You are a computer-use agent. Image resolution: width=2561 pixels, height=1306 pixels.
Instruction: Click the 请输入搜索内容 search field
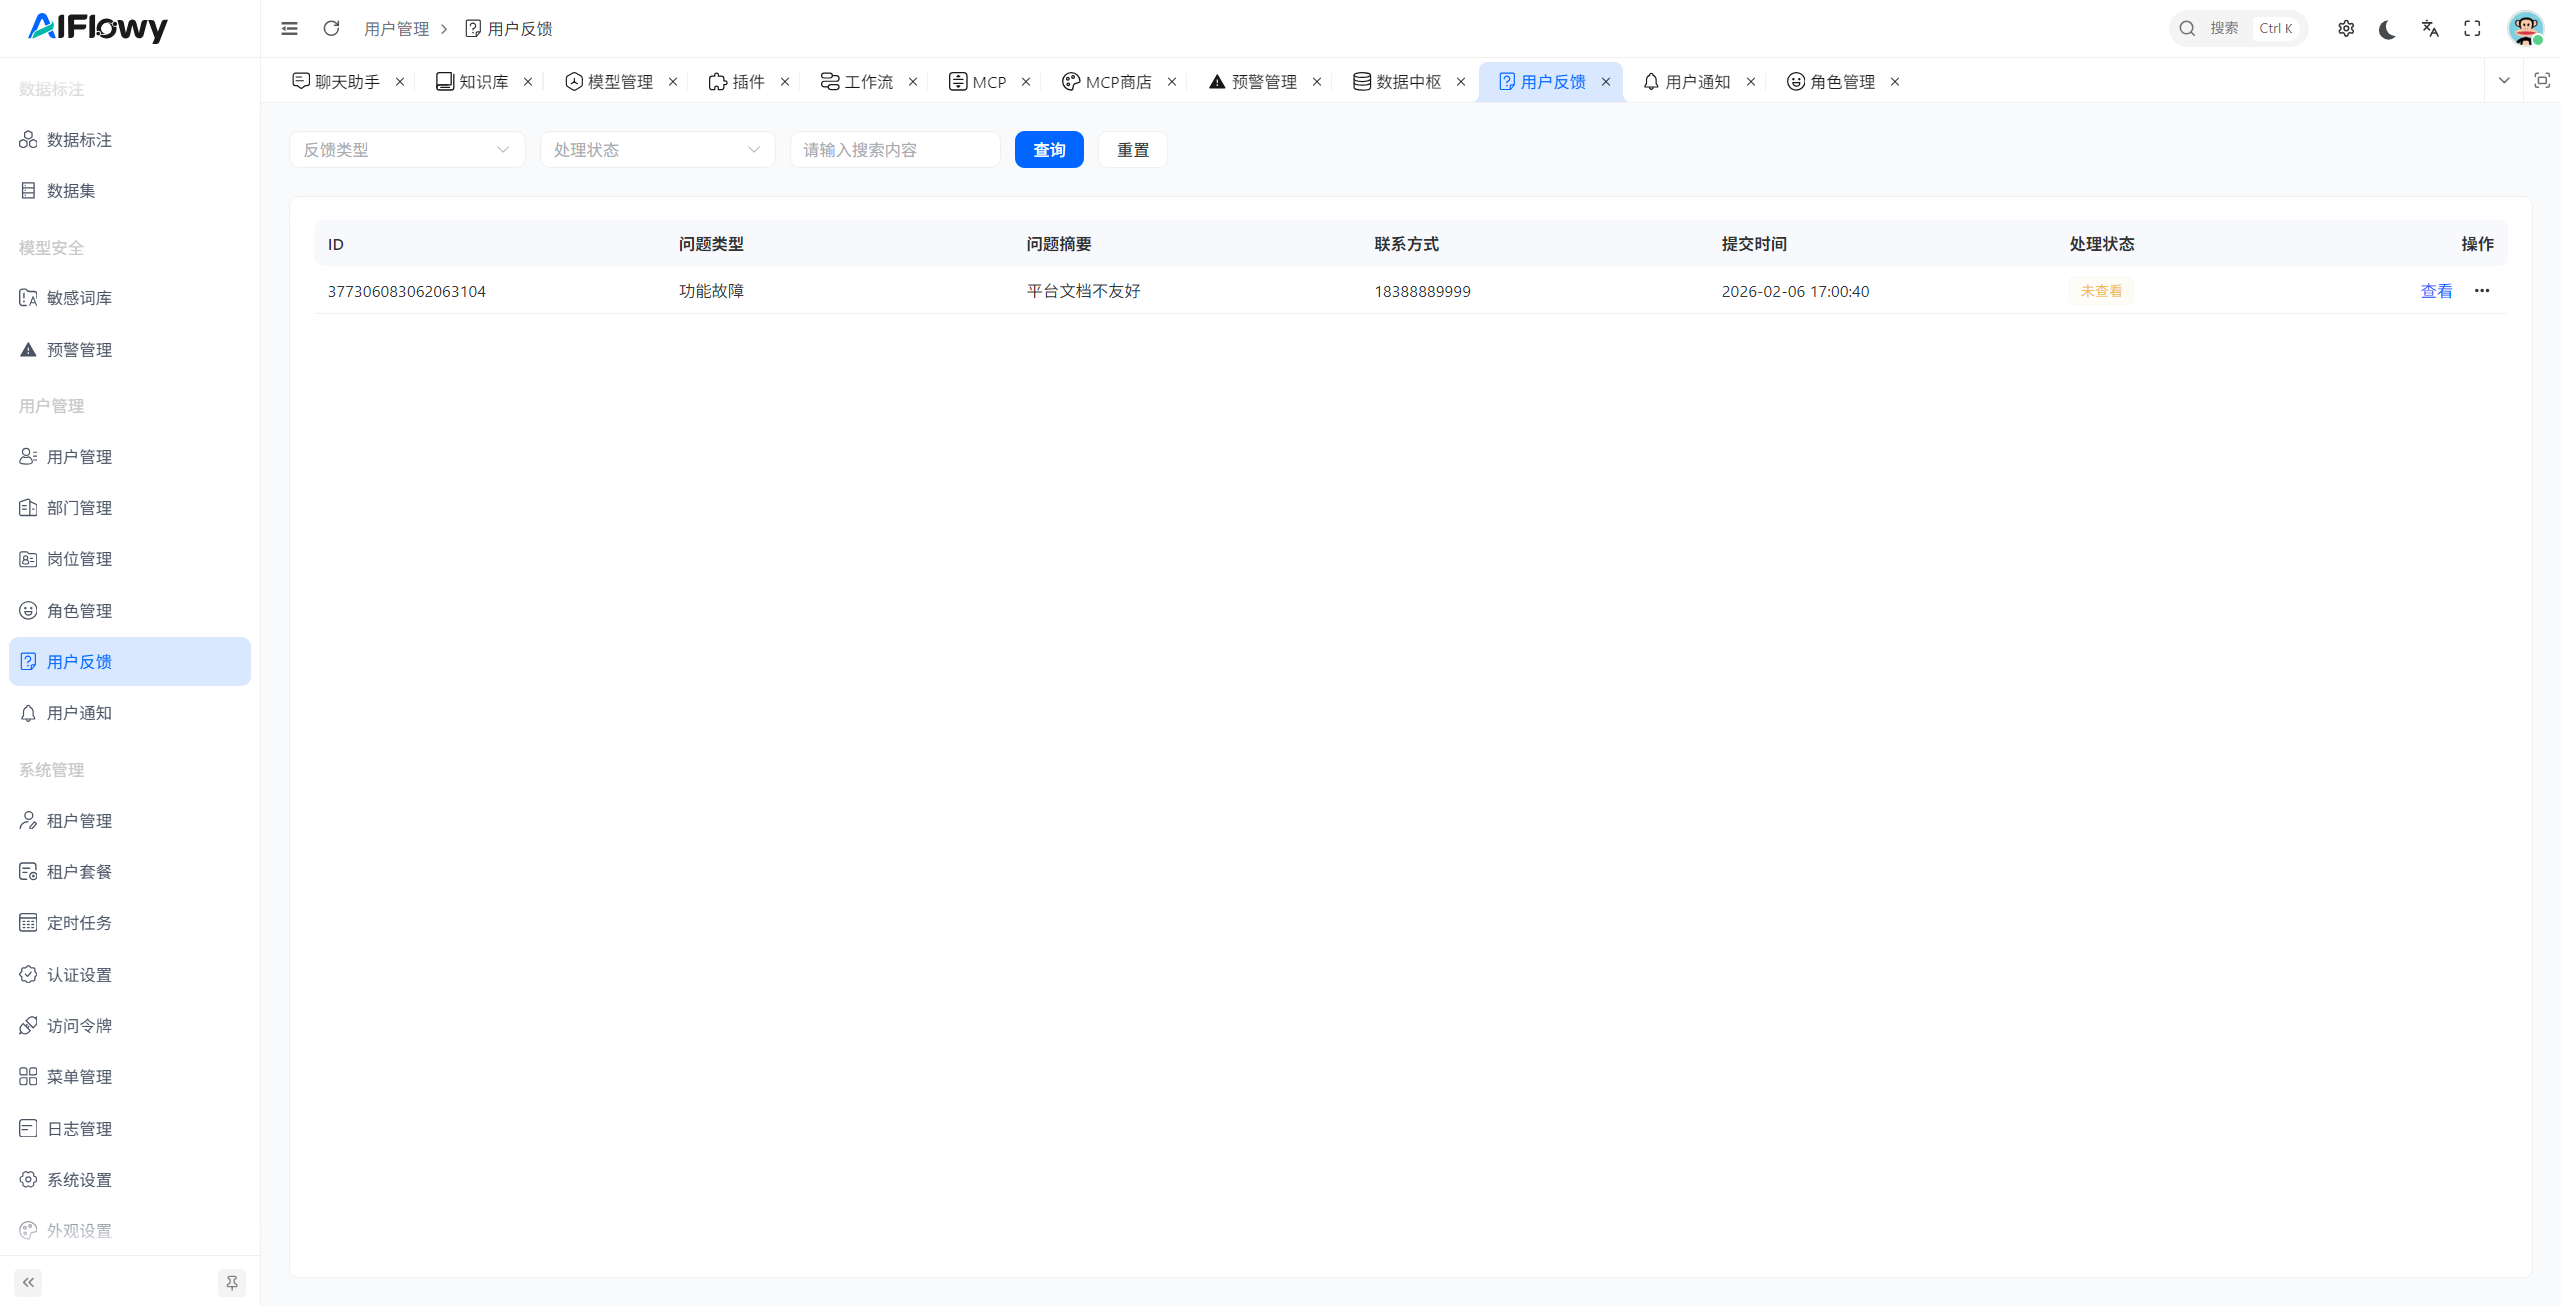[x=894, y=150]
